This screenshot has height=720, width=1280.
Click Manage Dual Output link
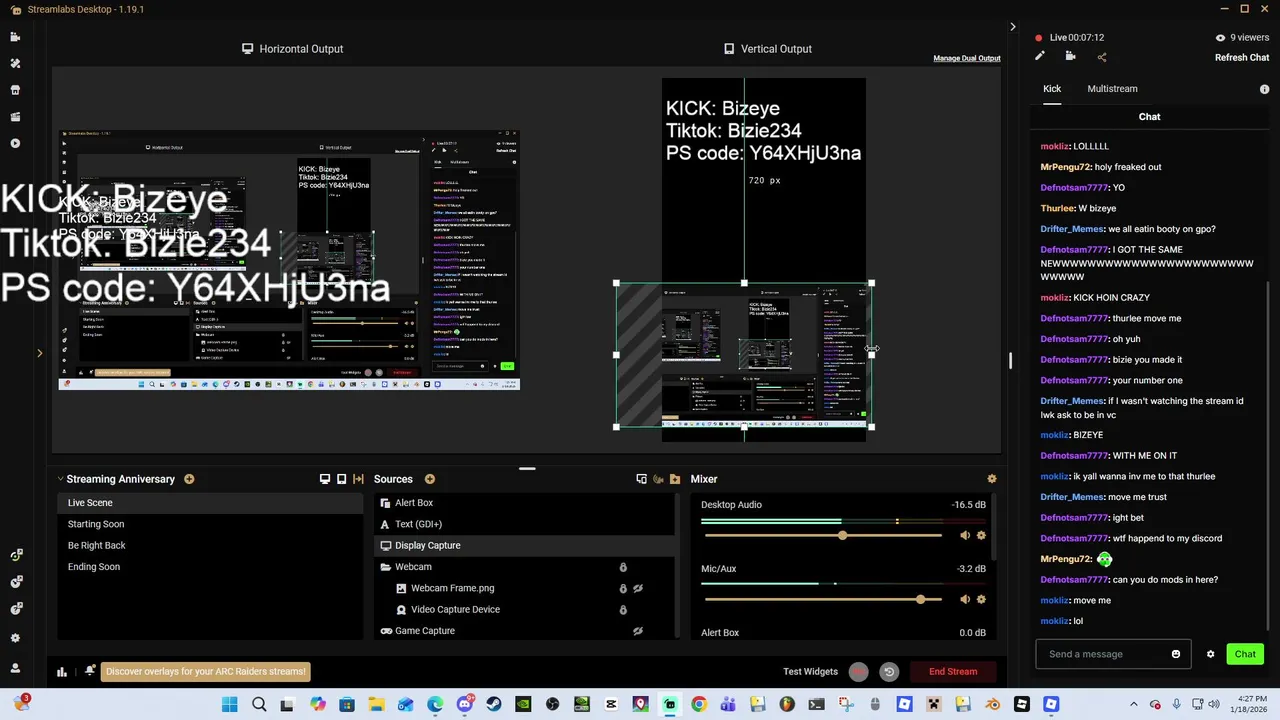pos(967,58)
